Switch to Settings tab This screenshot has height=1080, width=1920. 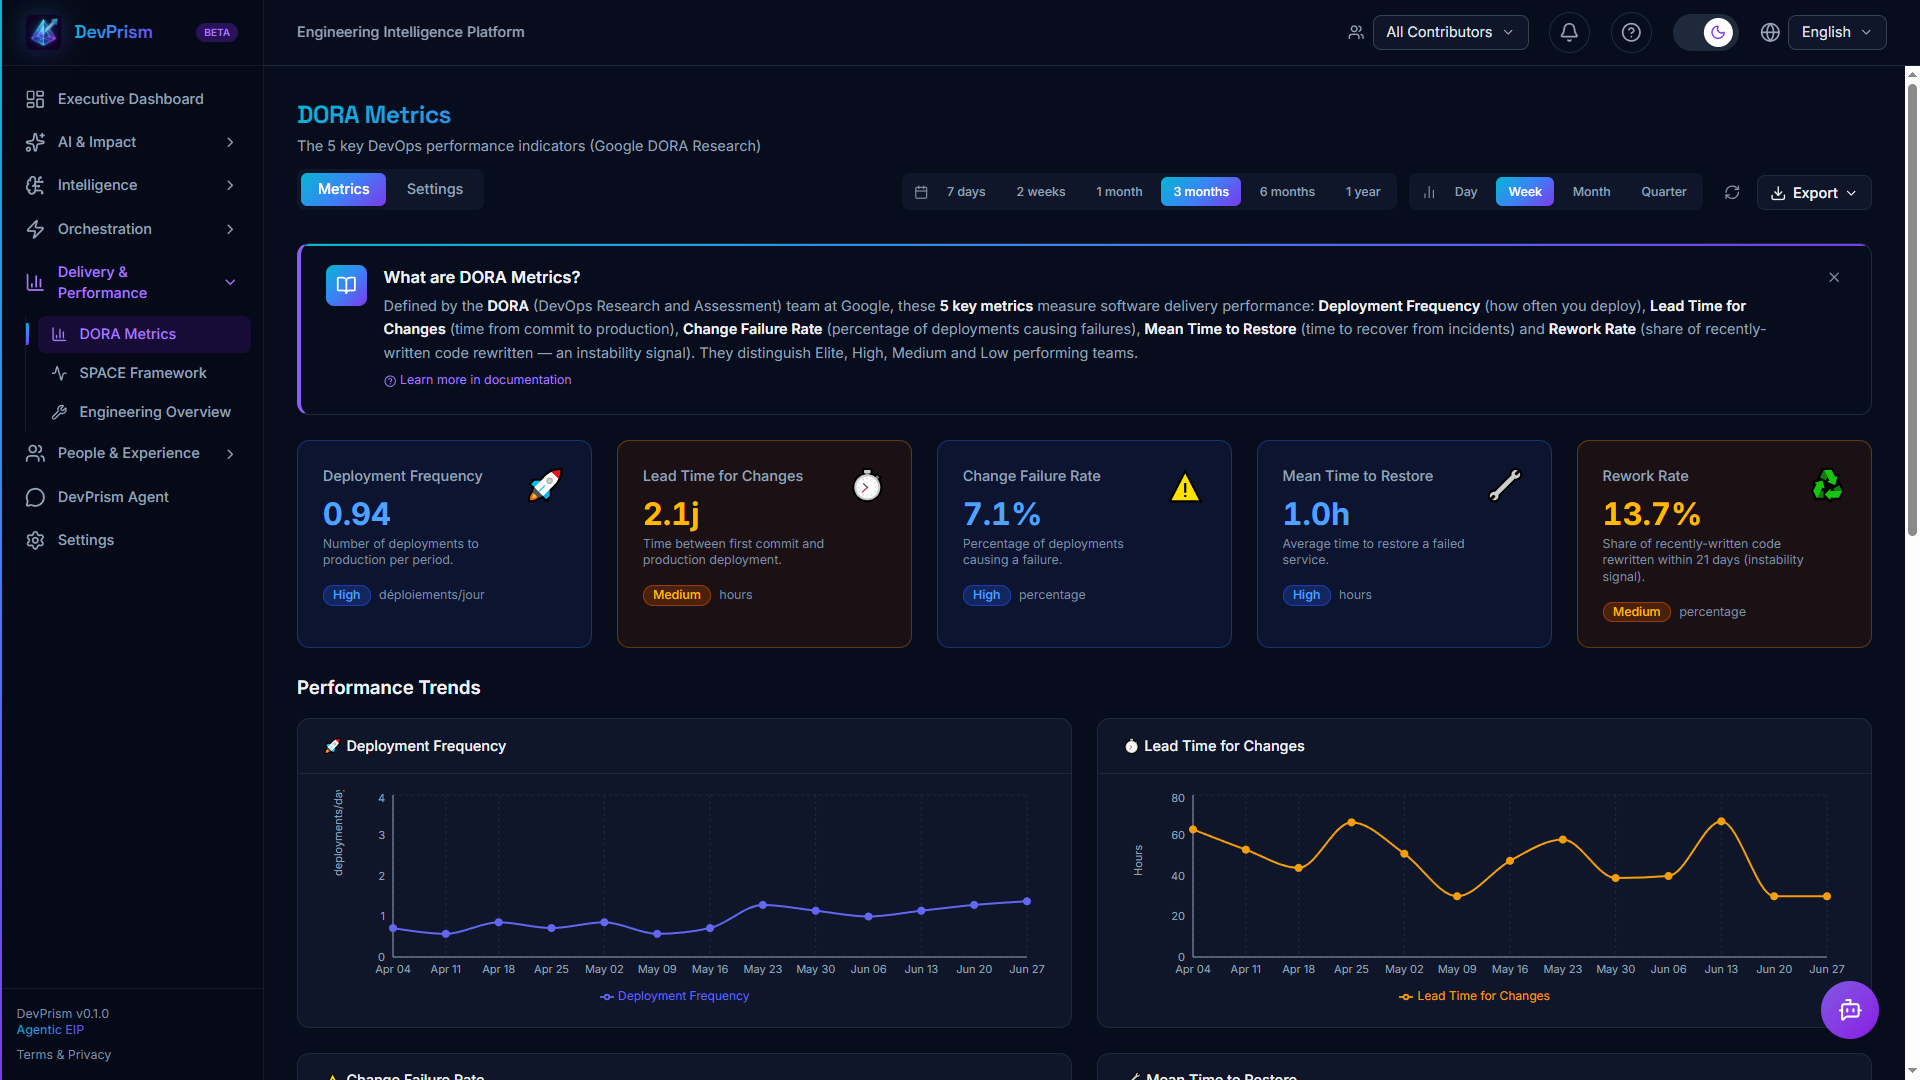pos(435,189)
